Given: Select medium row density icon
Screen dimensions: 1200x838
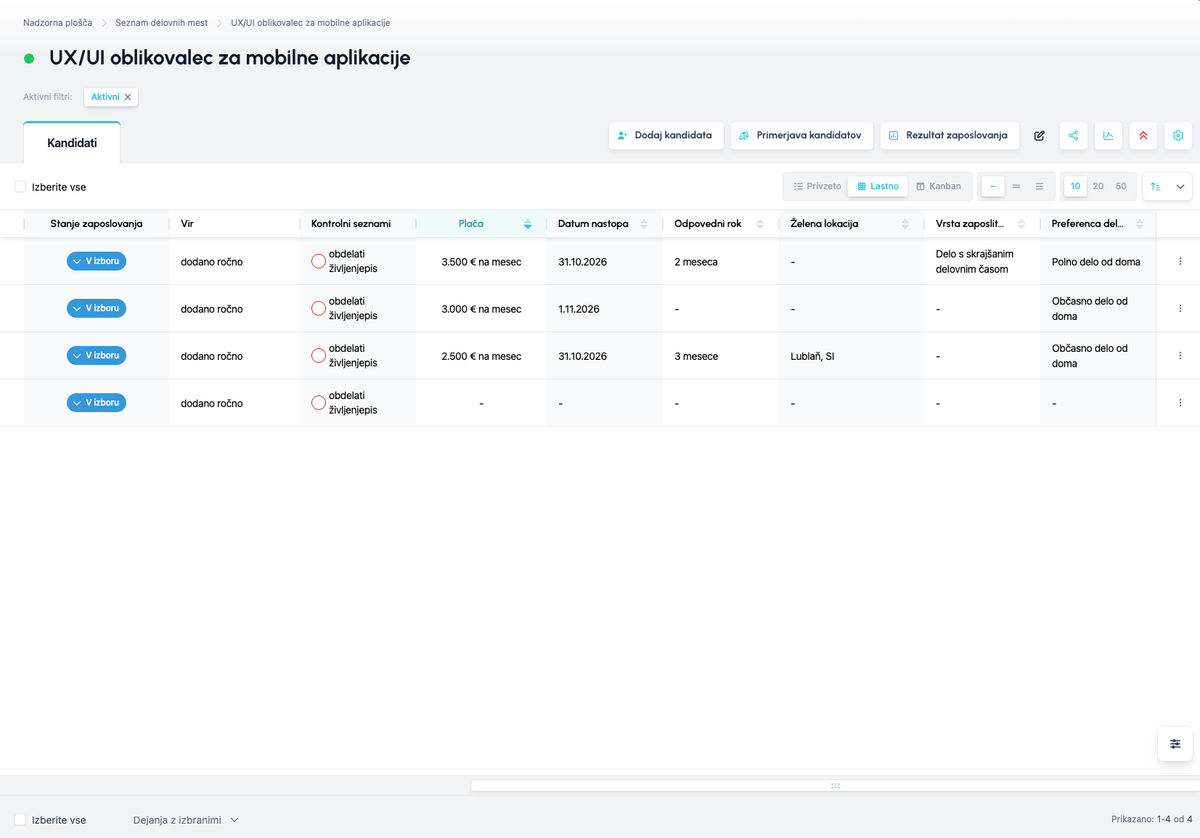Looking at the screenshot, I should 1016,187.
